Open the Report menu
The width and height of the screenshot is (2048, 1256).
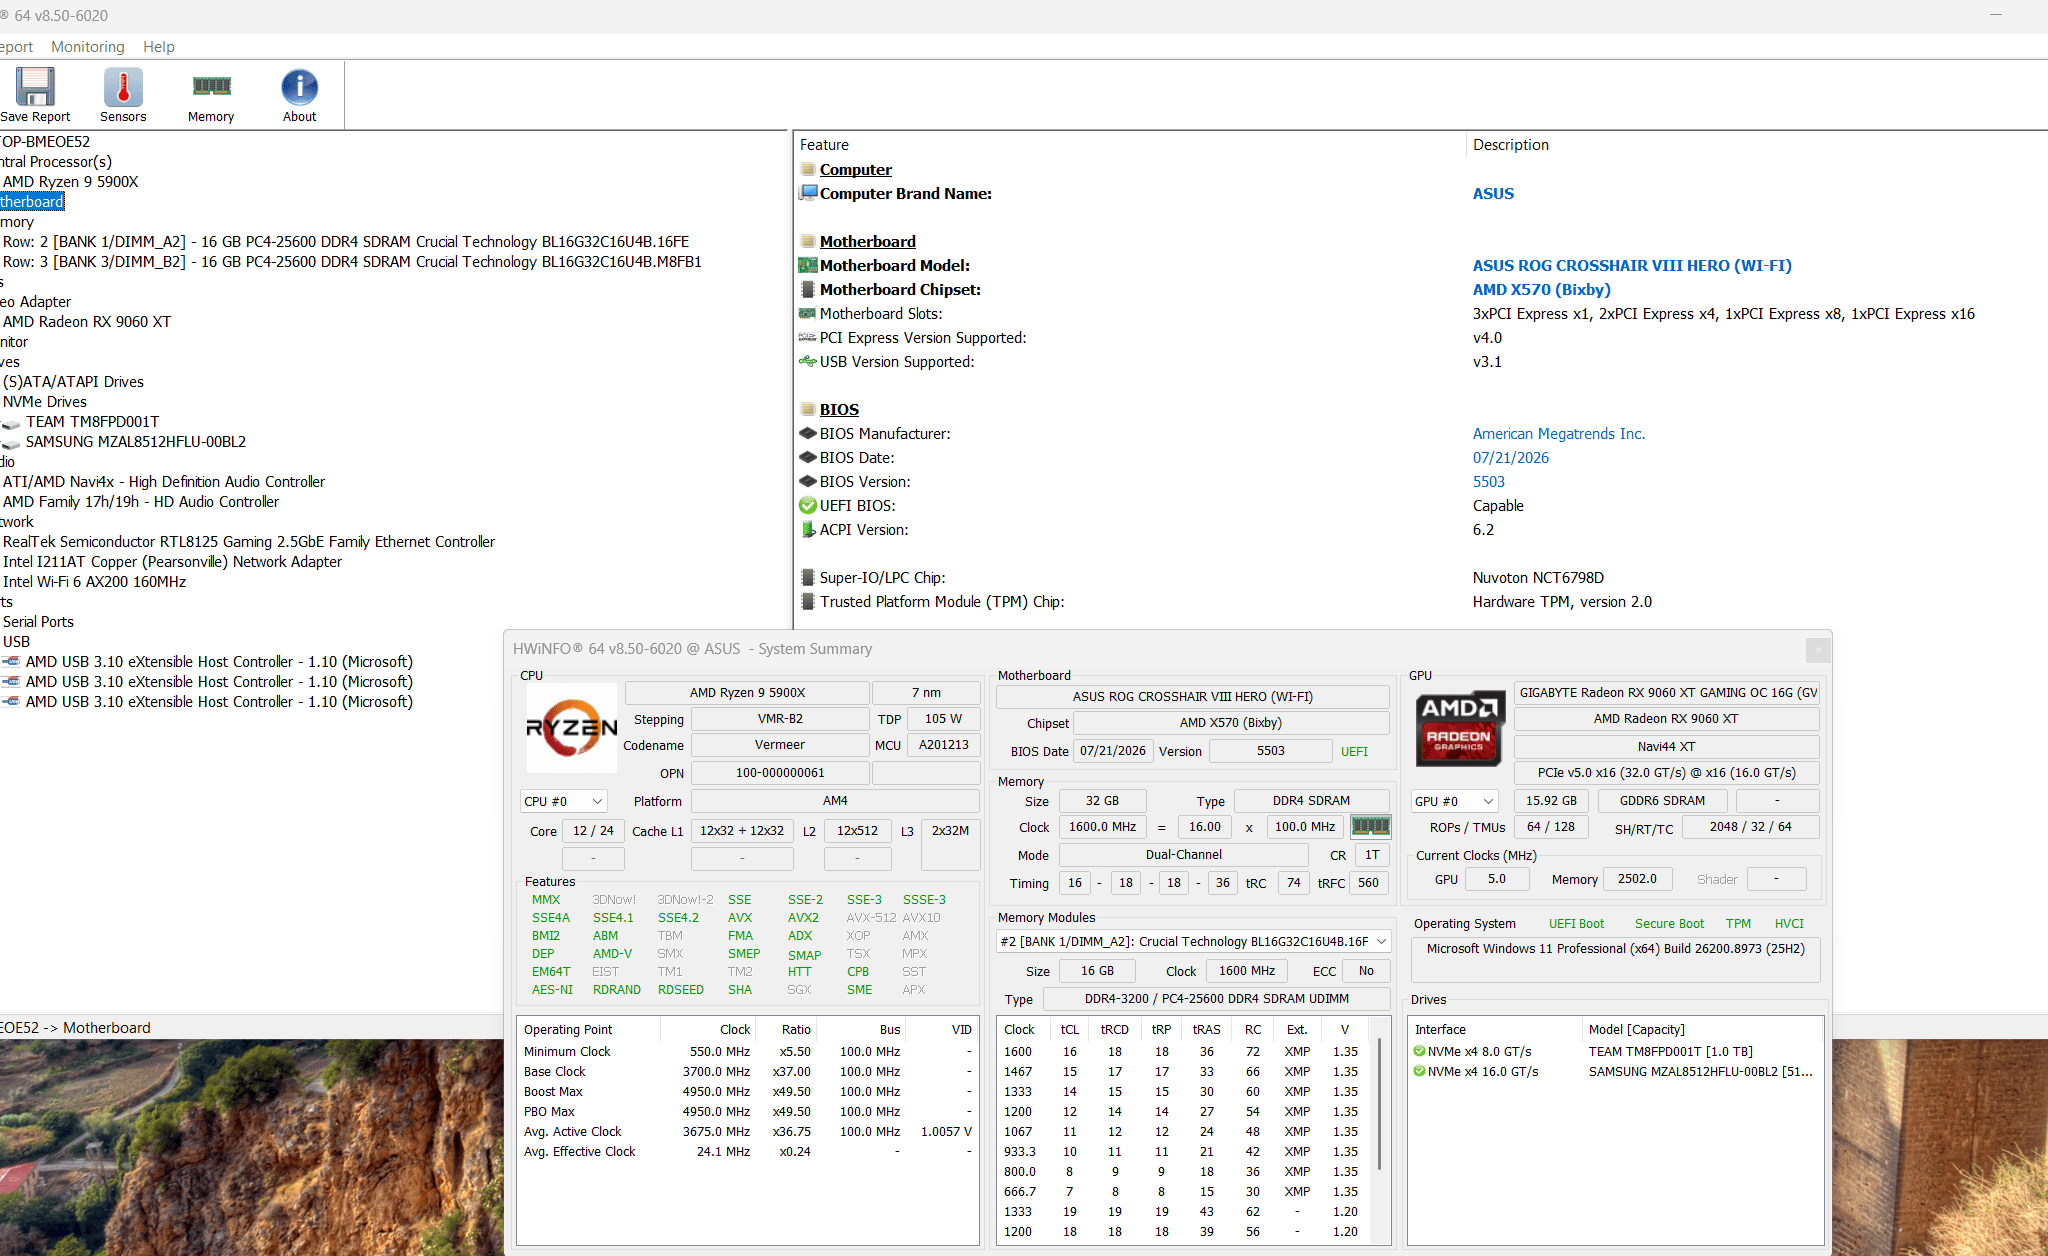(16, 46)
